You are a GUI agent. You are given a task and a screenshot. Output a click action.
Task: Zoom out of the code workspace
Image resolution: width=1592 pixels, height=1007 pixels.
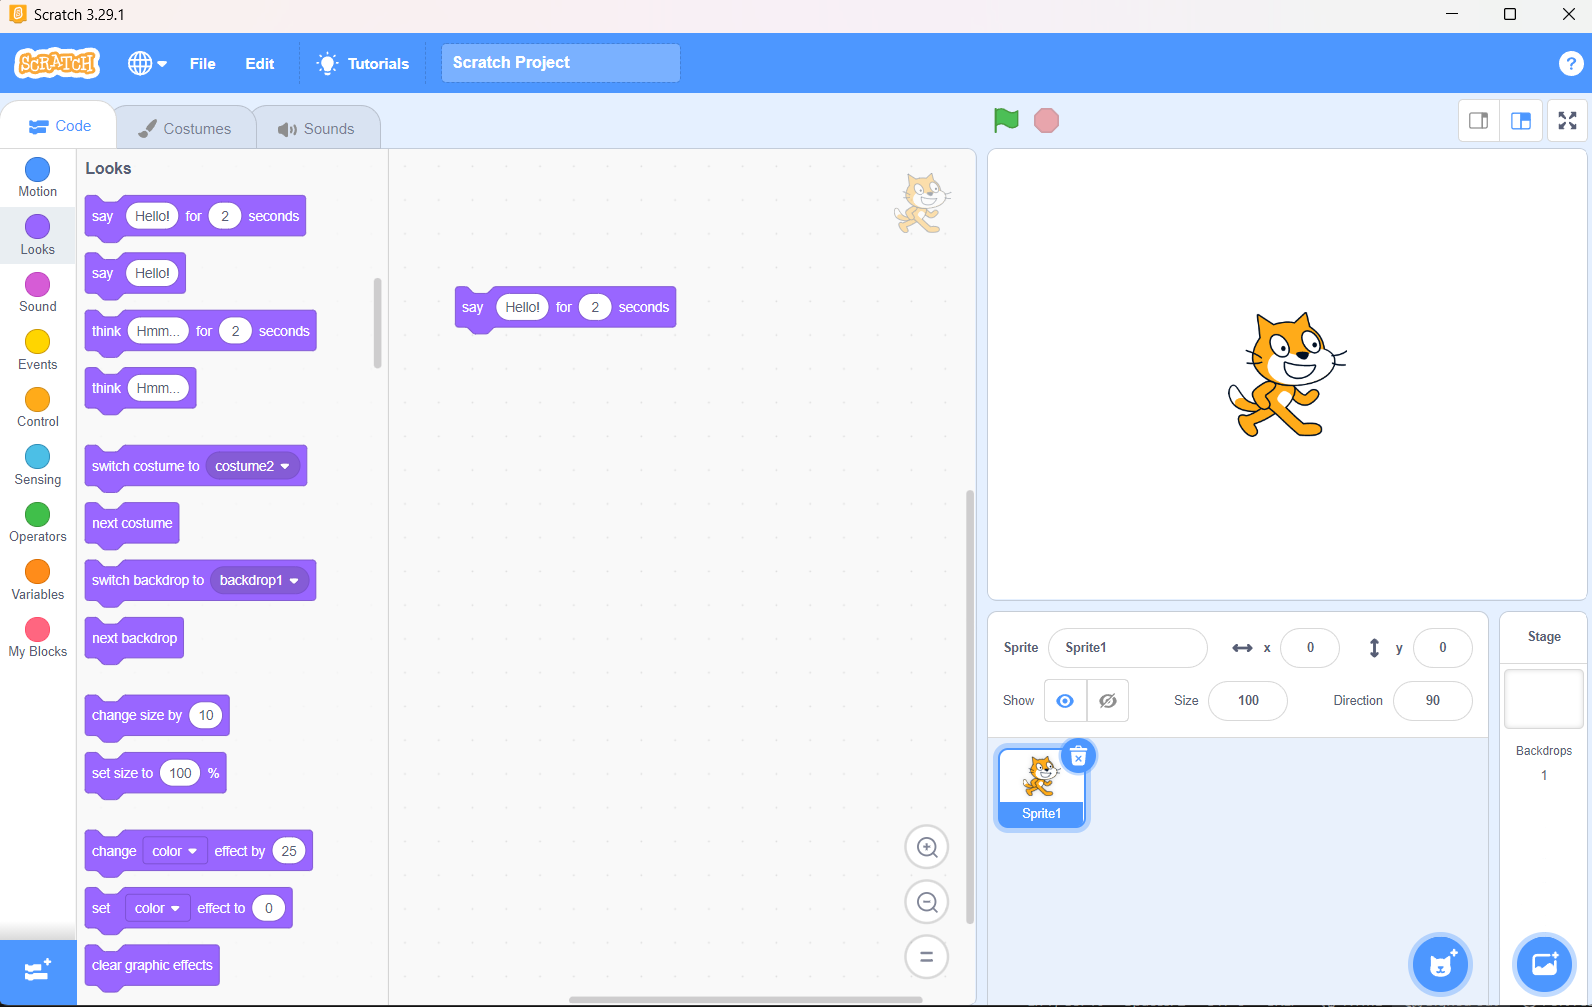(x=926, y=903)
